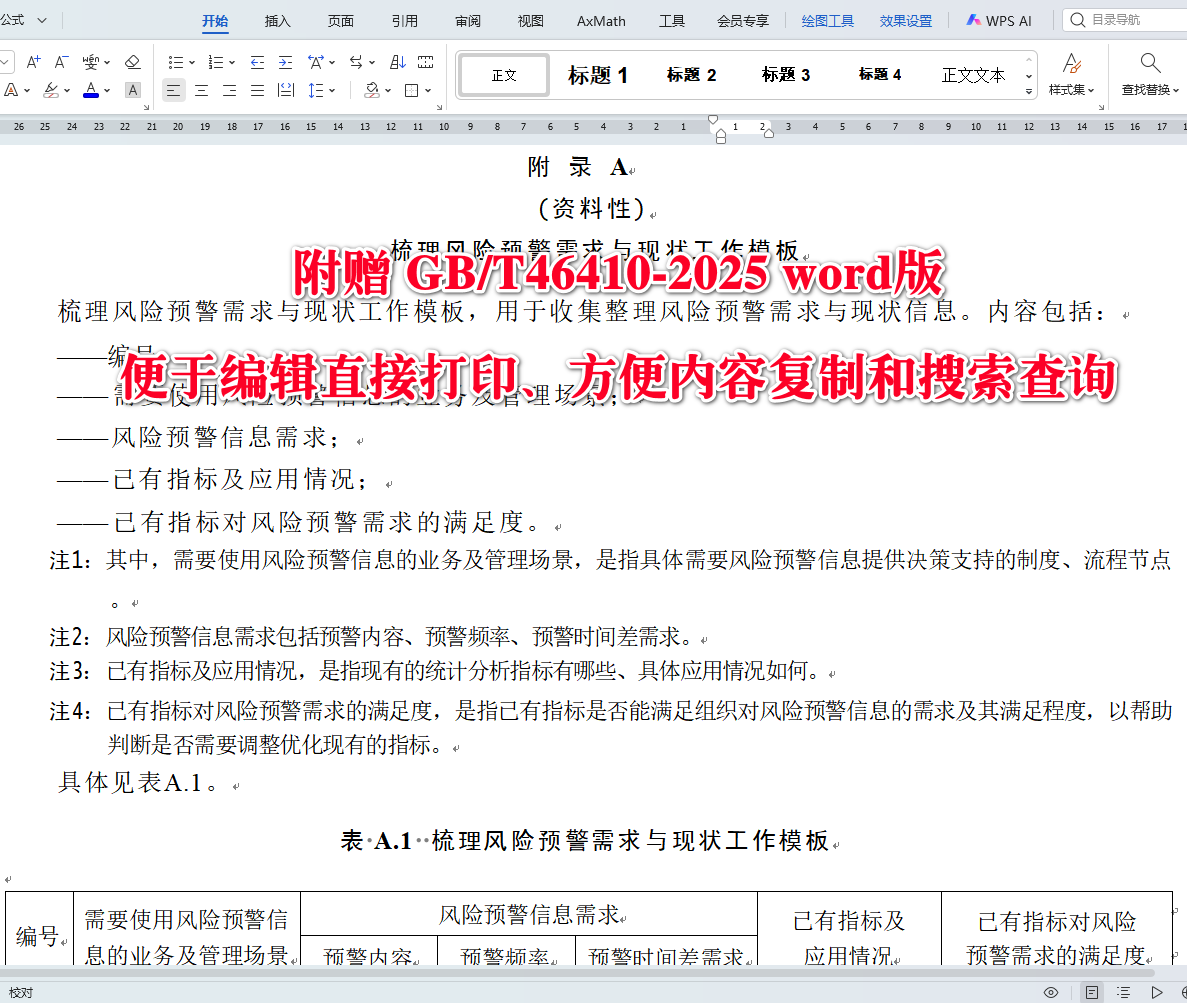
Task: Apply the 标题 1 heading style
Action: 597,74
